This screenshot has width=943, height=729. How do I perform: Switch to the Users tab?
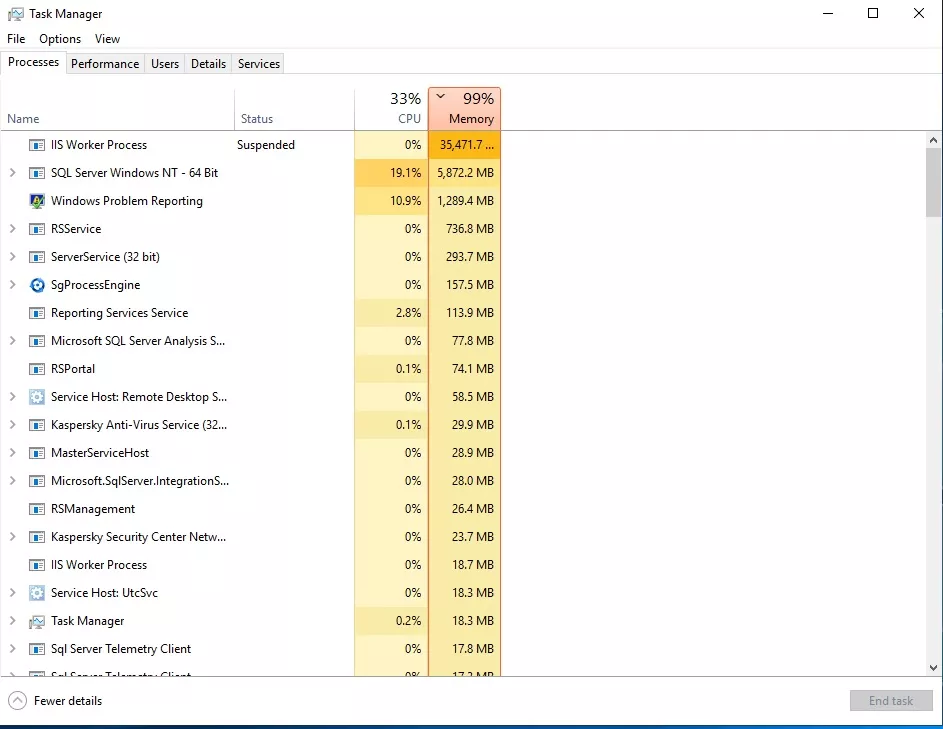point(165,64)
